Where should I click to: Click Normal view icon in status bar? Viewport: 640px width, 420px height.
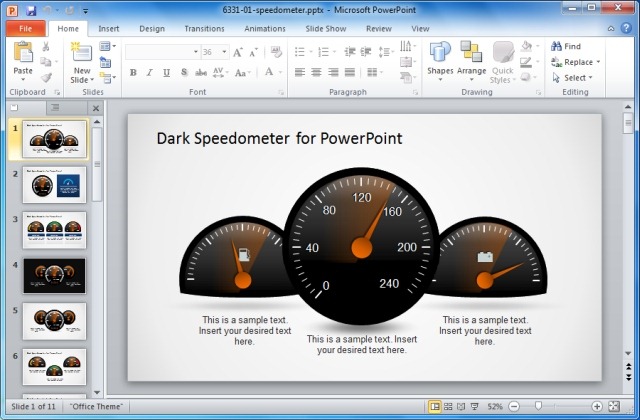click(x=435, y=406)
